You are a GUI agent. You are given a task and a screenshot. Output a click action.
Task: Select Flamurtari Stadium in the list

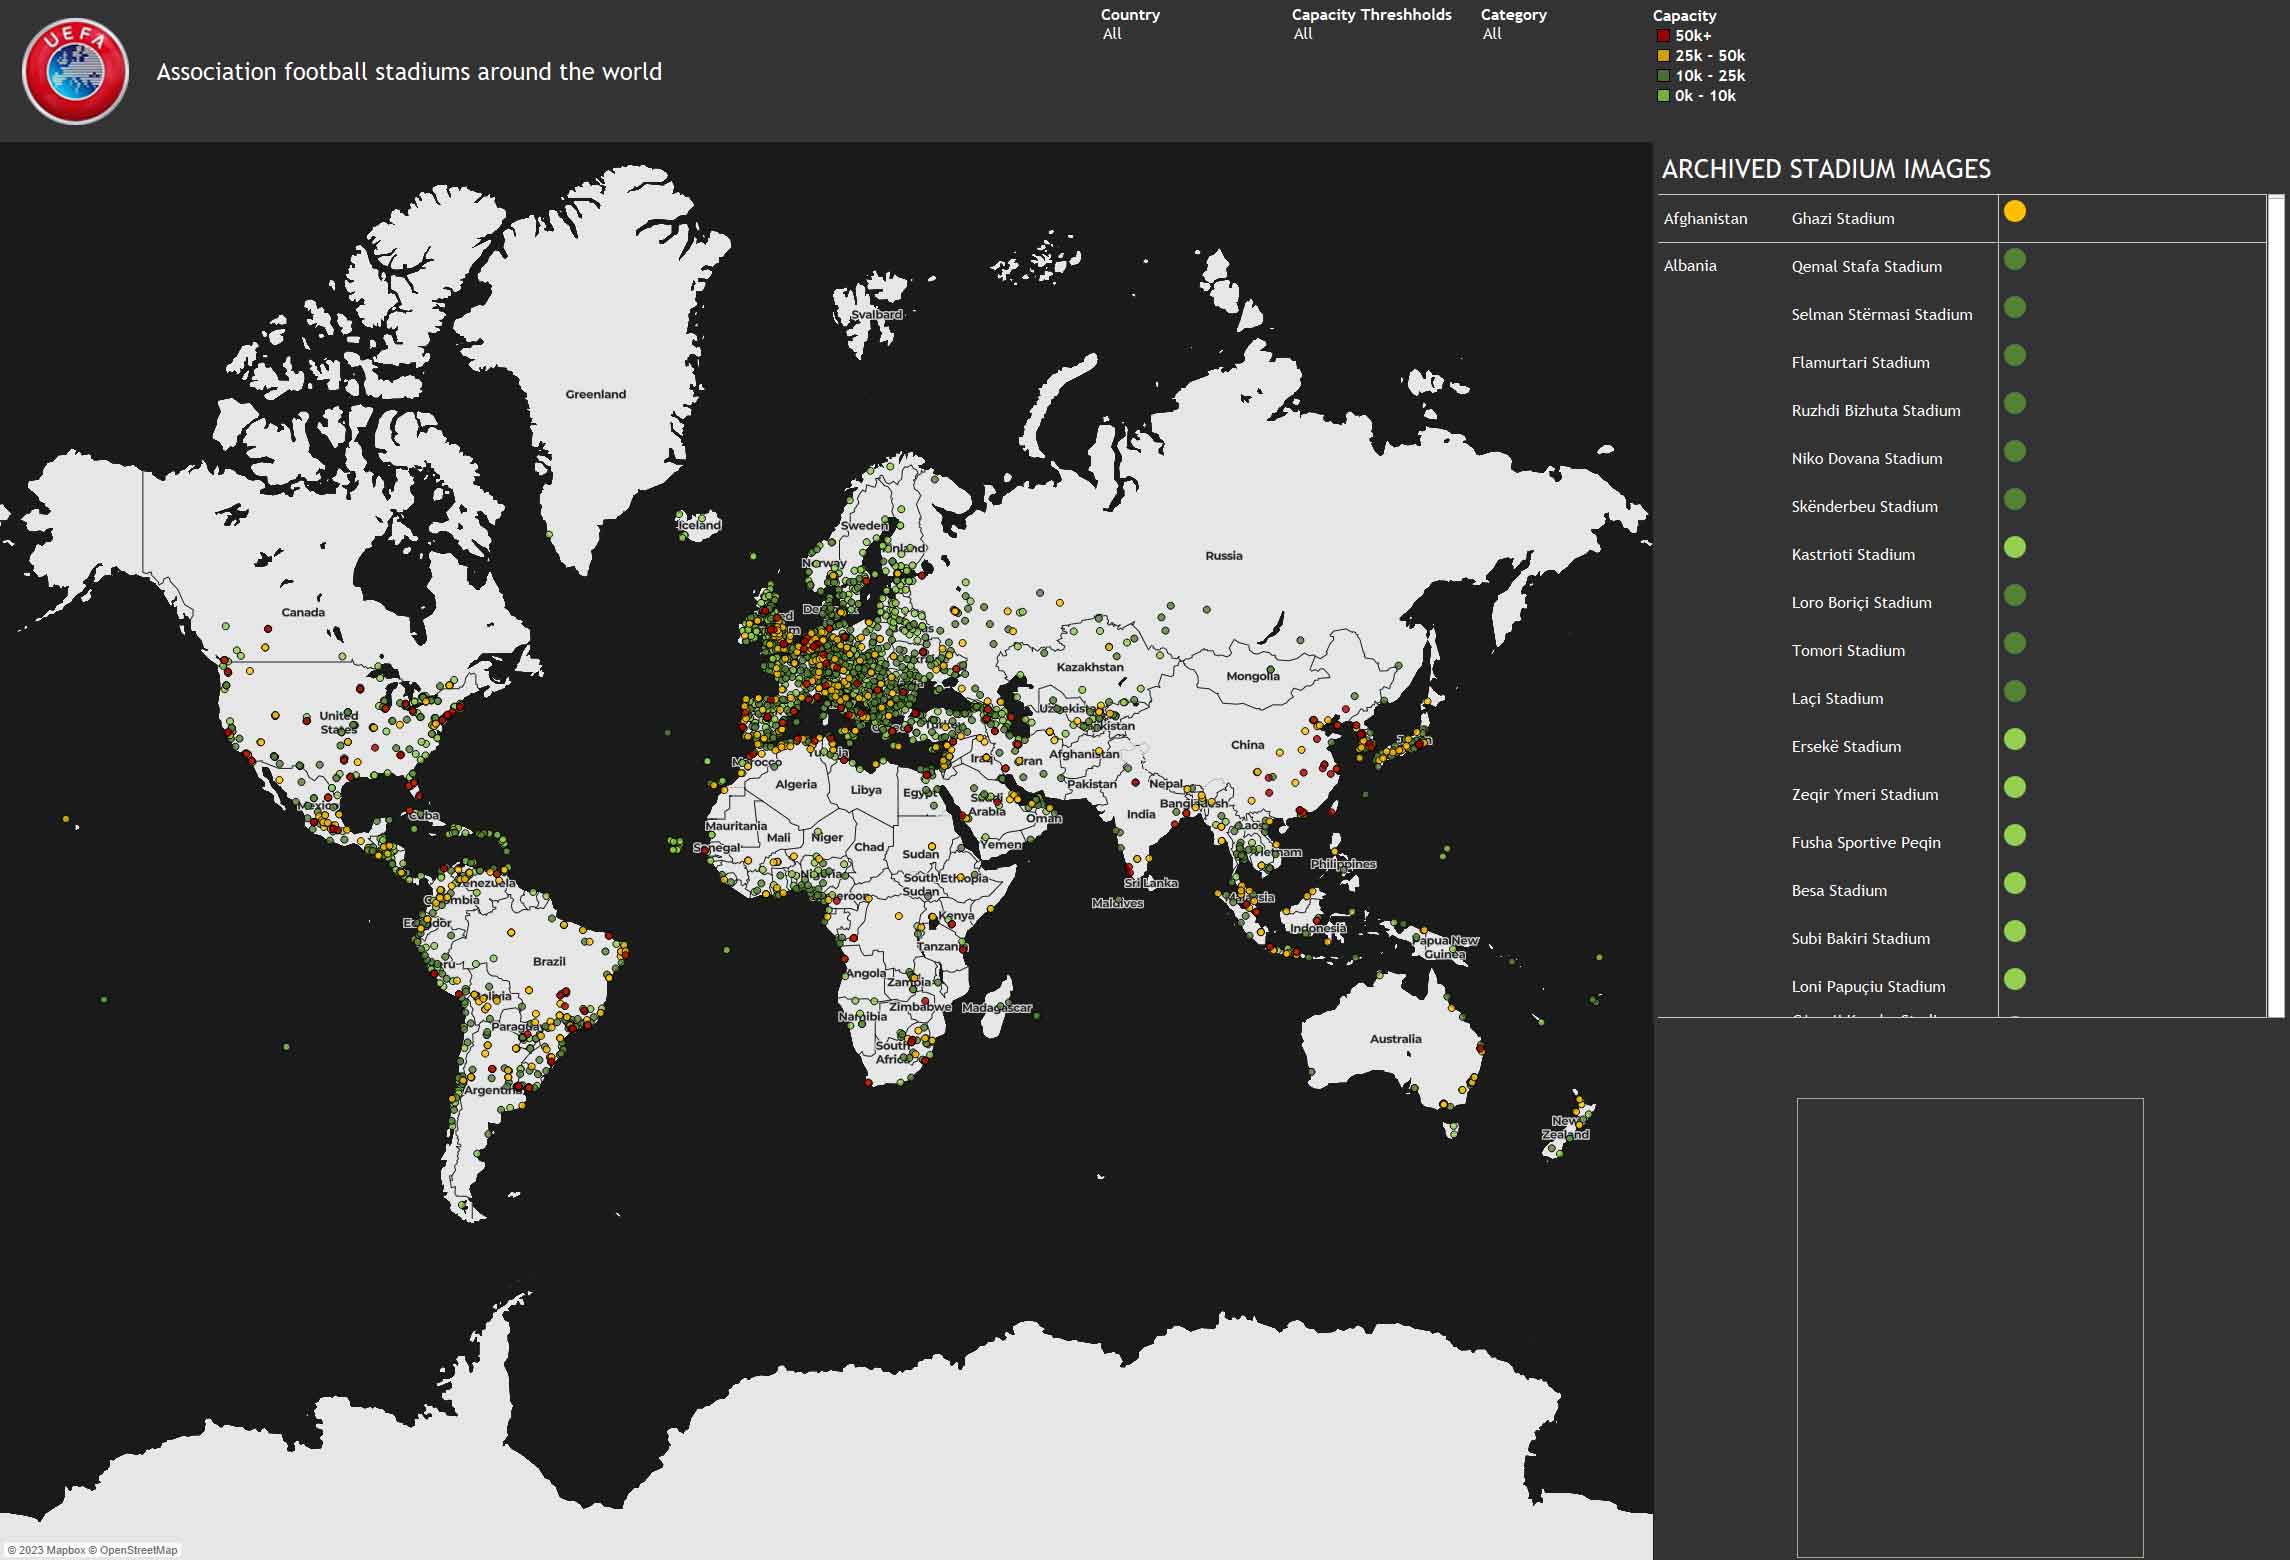pos(1860,362)
